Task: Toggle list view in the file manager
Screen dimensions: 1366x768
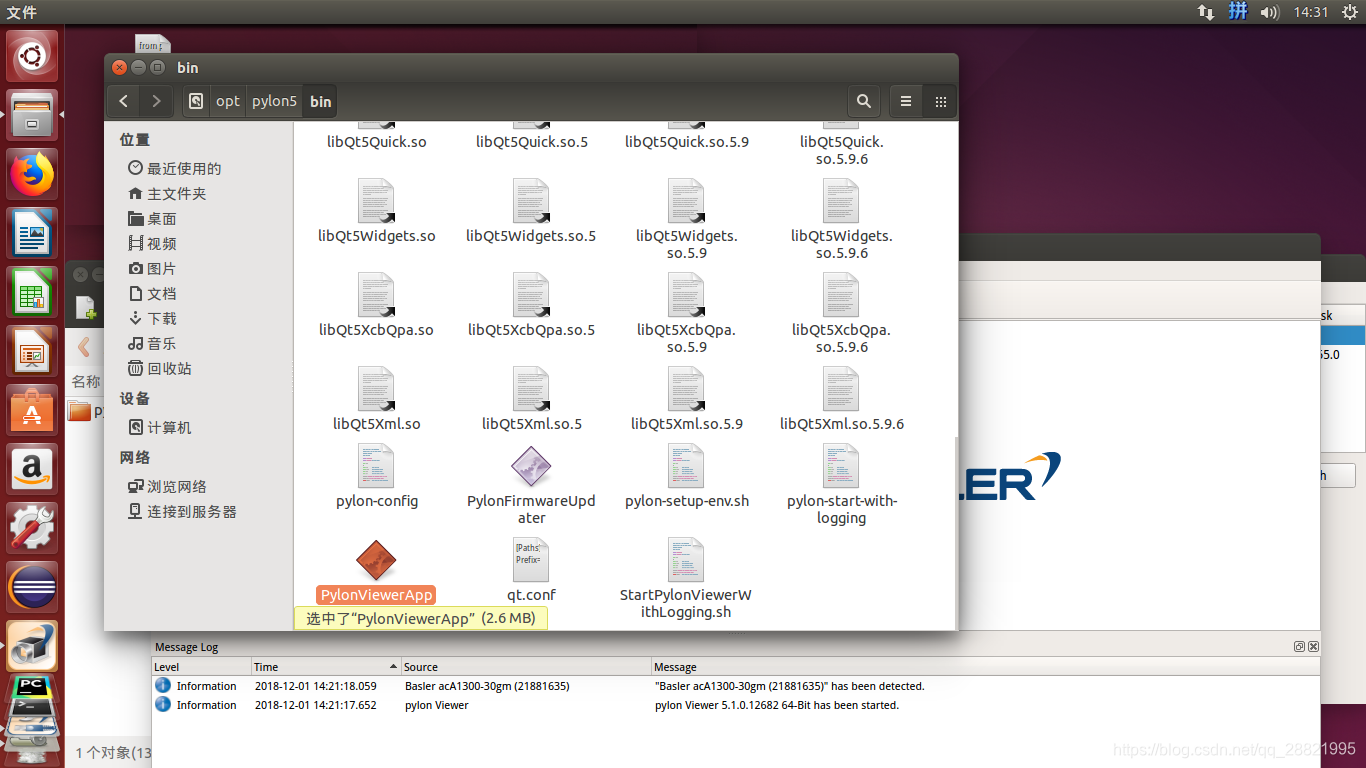Action: [x=904, y=101]
